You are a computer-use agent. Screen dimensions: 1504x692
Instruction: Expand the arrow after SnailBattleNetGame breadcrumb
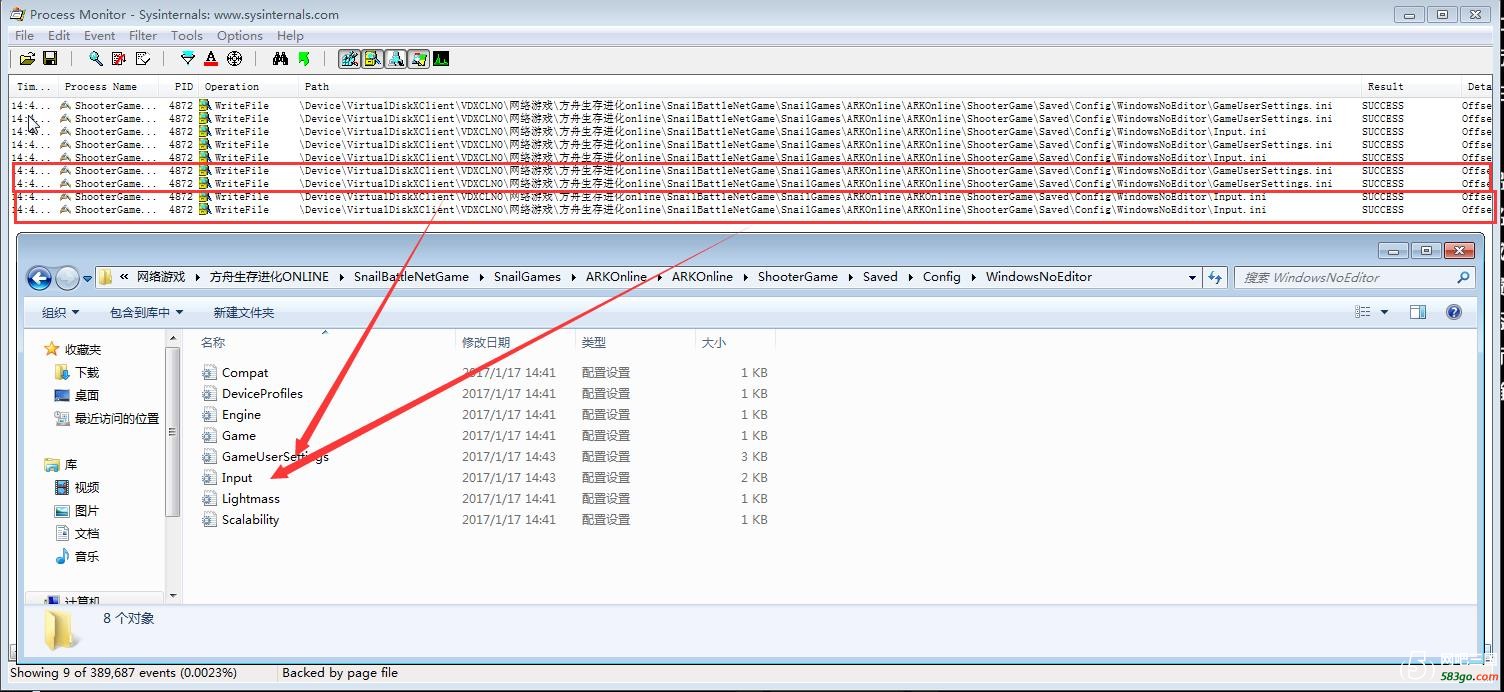pyautogui.click(x=481, y=277)
